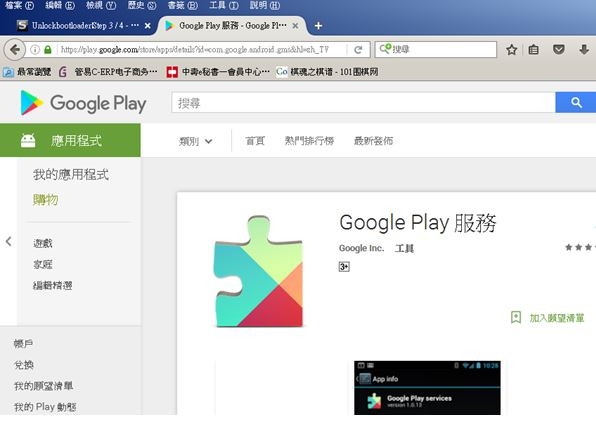Click the green padlock security icon
This screenshot has height=426, width=596.
click(48, 49)
